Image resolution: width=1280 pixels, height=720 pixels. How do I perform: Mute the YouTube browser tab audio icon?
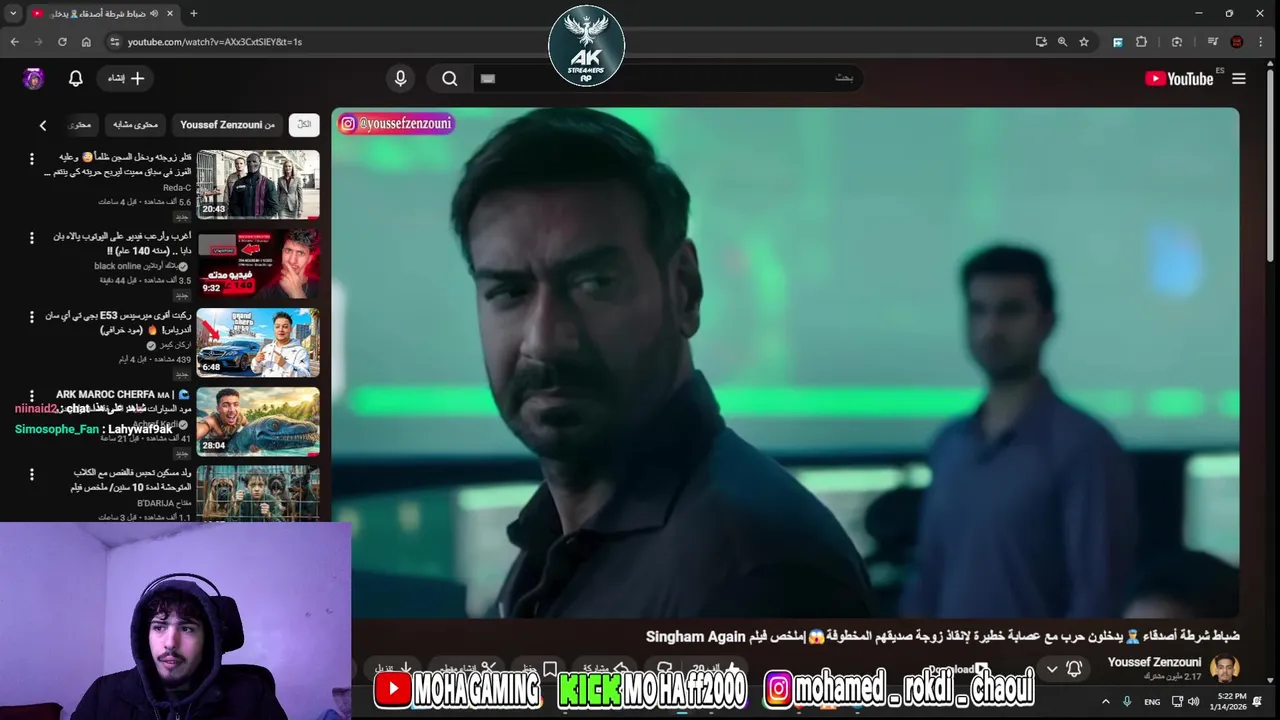(154, 14)
